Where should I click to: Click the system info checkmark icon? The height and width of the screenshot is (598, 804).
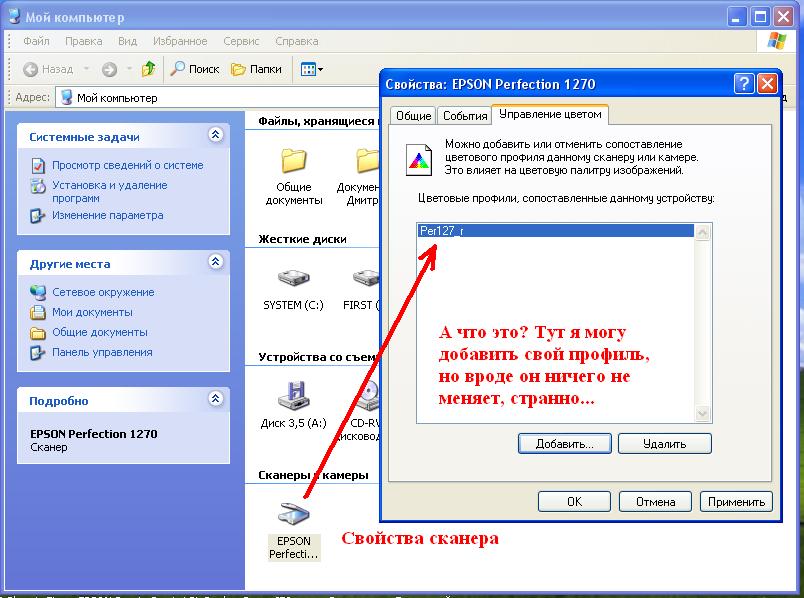click(x=38, y=165)
